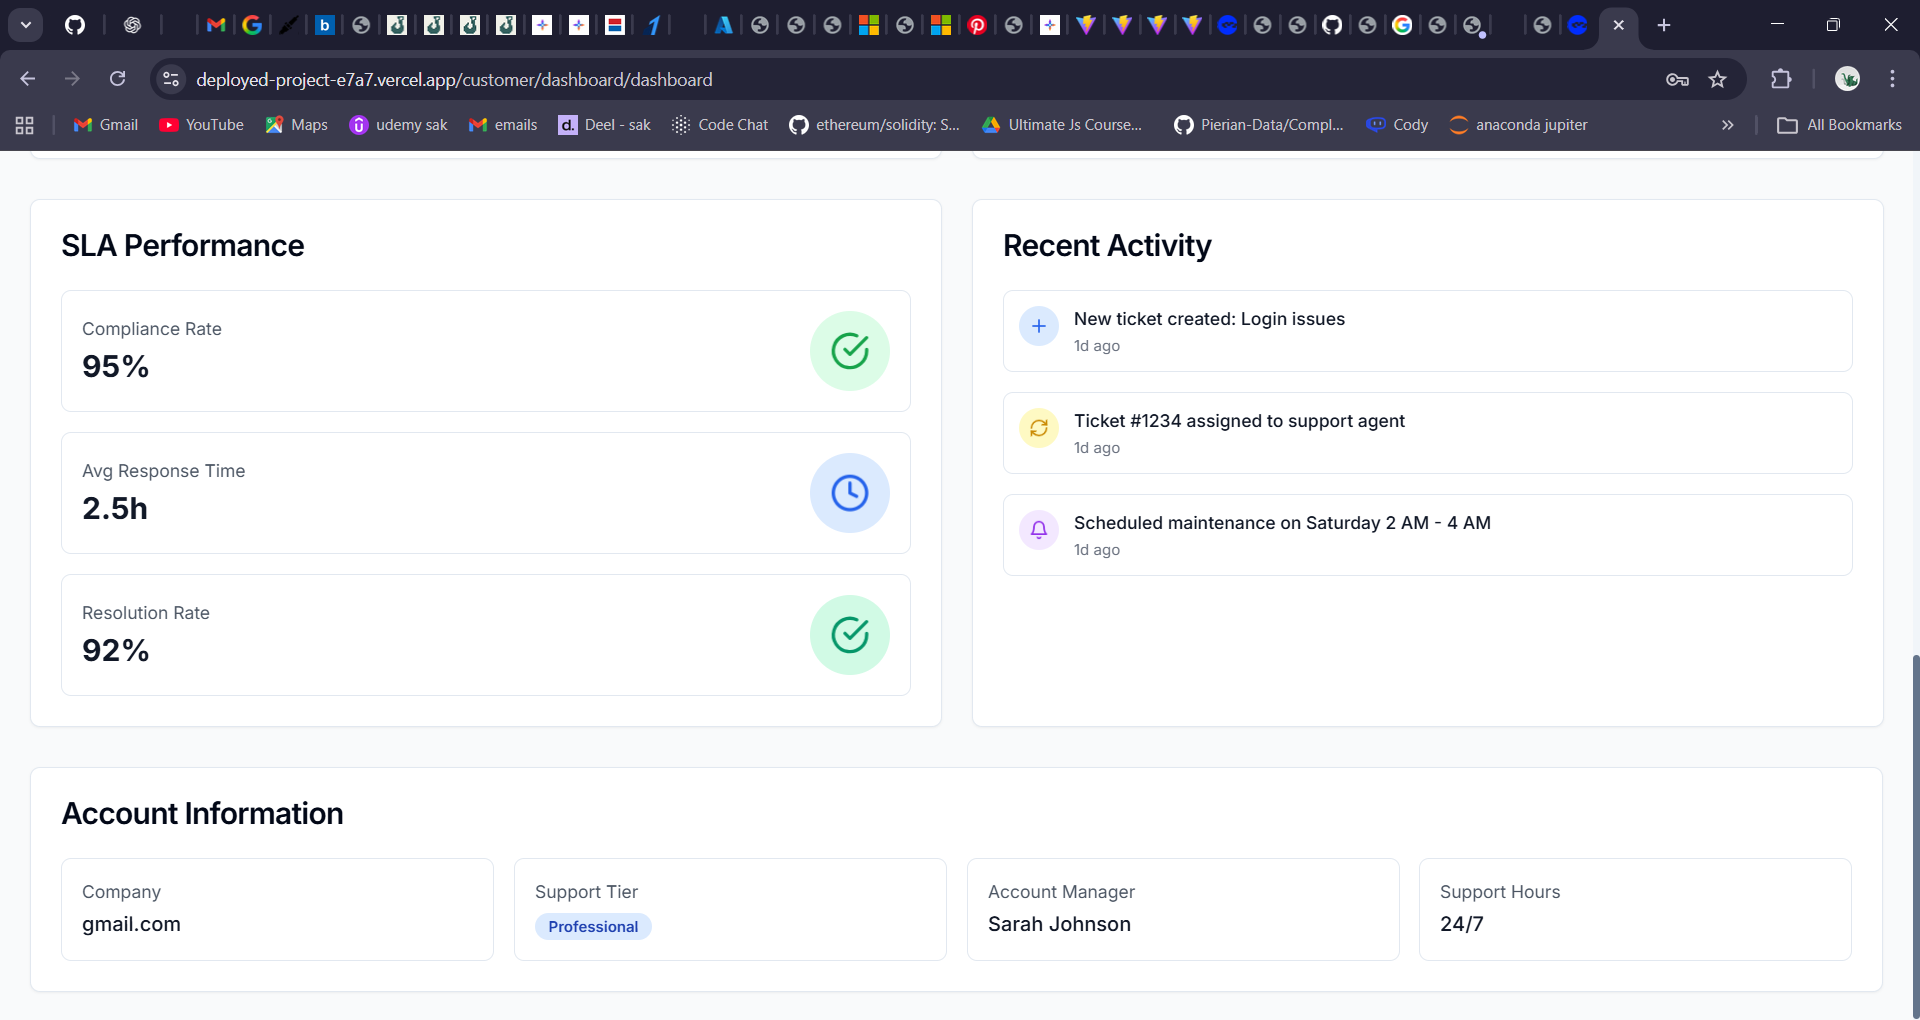Select the 95% compliance rate value

coord(115,367)
